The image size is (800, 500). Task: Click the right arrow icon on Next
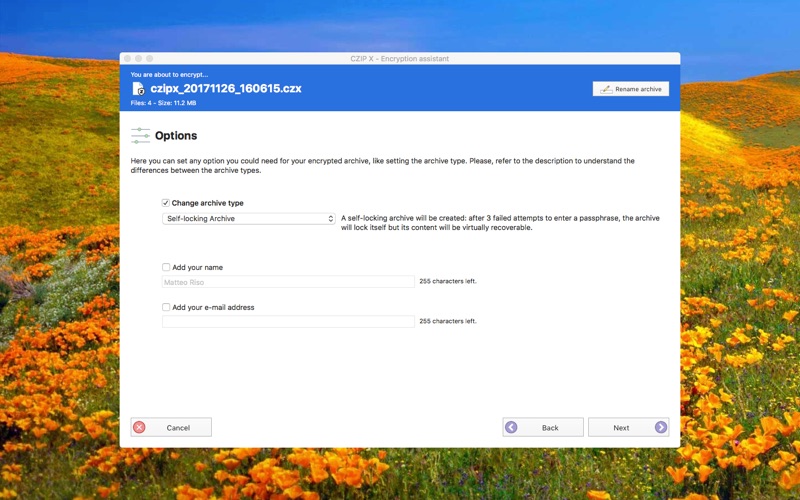[x=661, y=428]
